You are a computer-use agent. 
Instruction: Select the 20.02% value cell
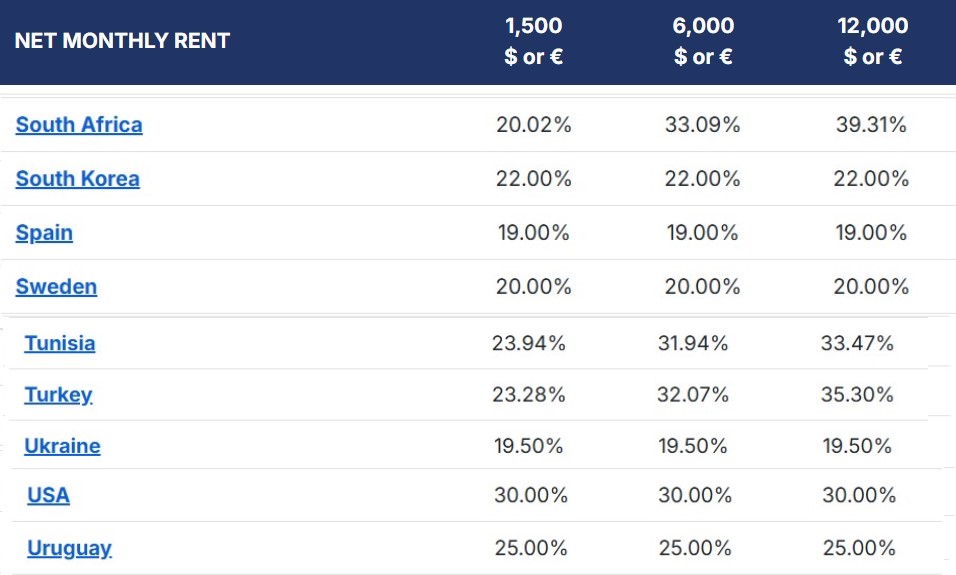533,125
